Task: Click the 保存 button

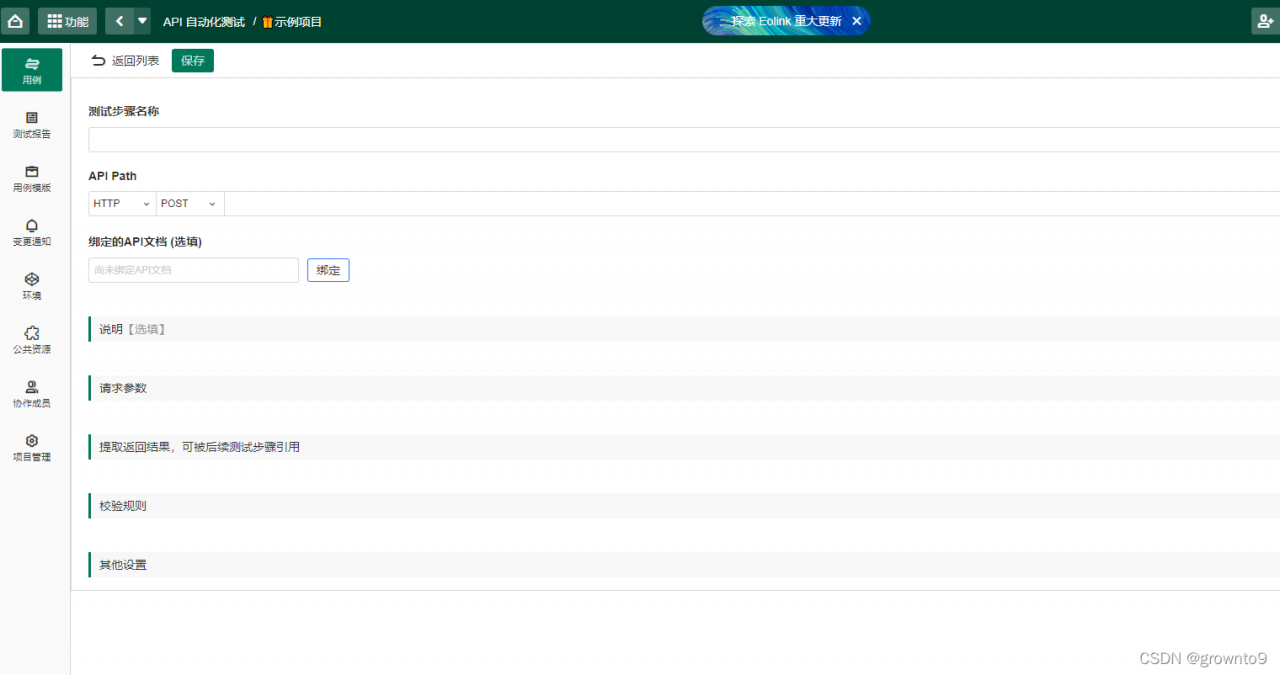Action: pos(193,61)
